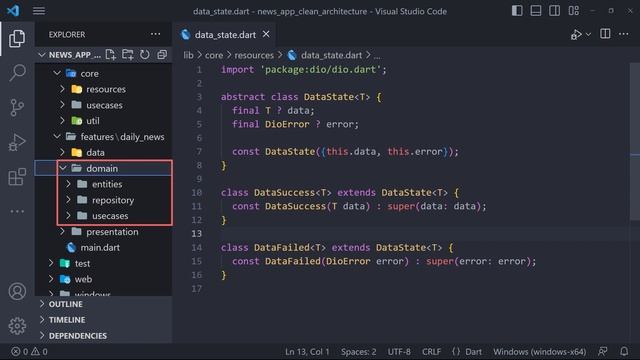Show additional activity bar views ellipsis
Image resolution: width=640 pixels, height=360 pixels.
click(17, 211)
